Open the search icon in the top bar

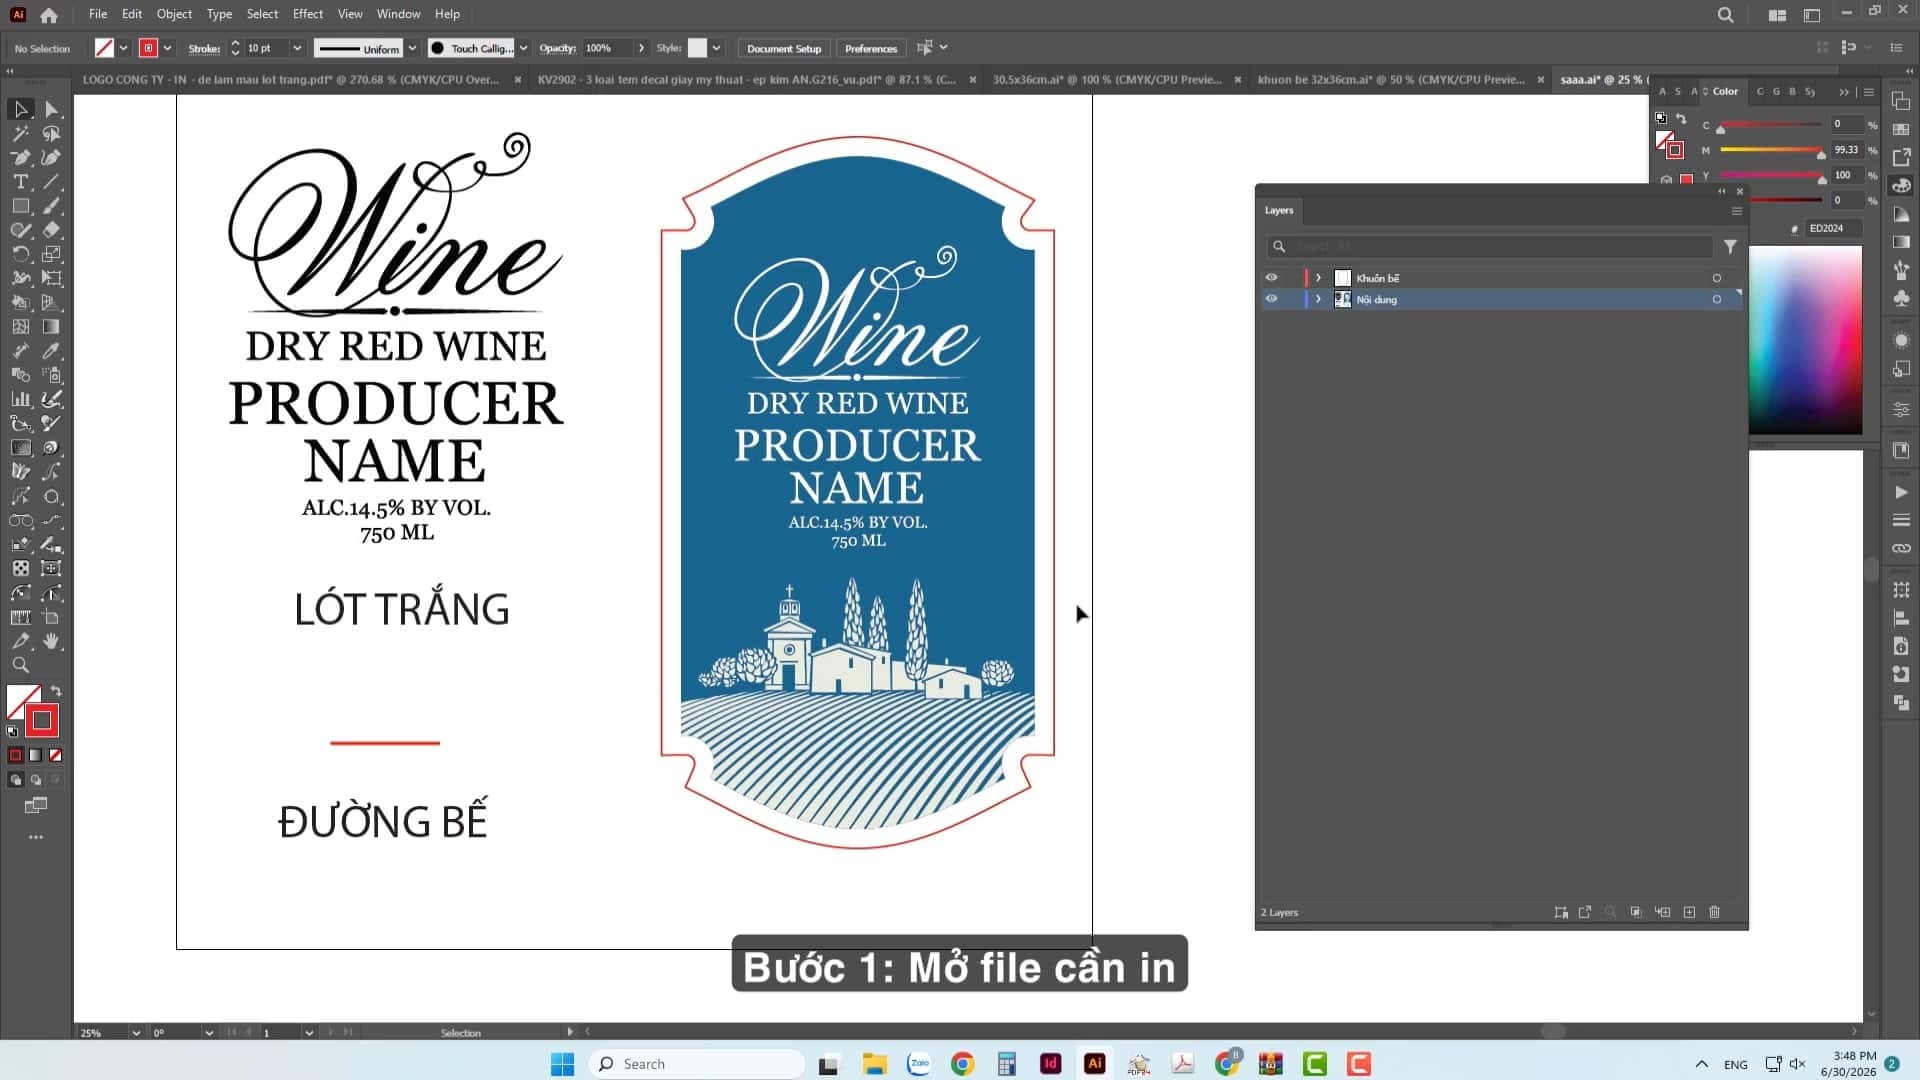(x=1725, y=15)
